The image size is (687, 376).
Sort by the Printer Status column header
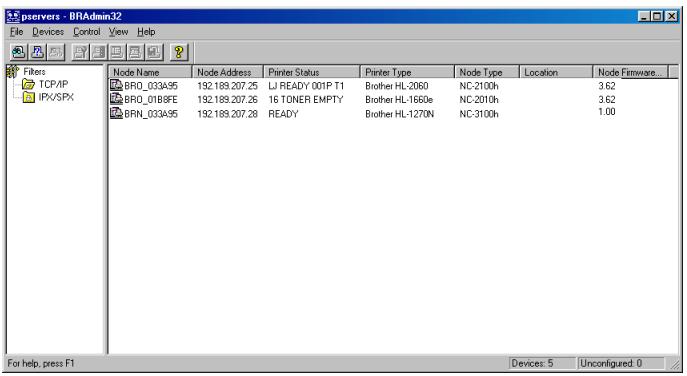pyautogui.click(x=312, y=72)
